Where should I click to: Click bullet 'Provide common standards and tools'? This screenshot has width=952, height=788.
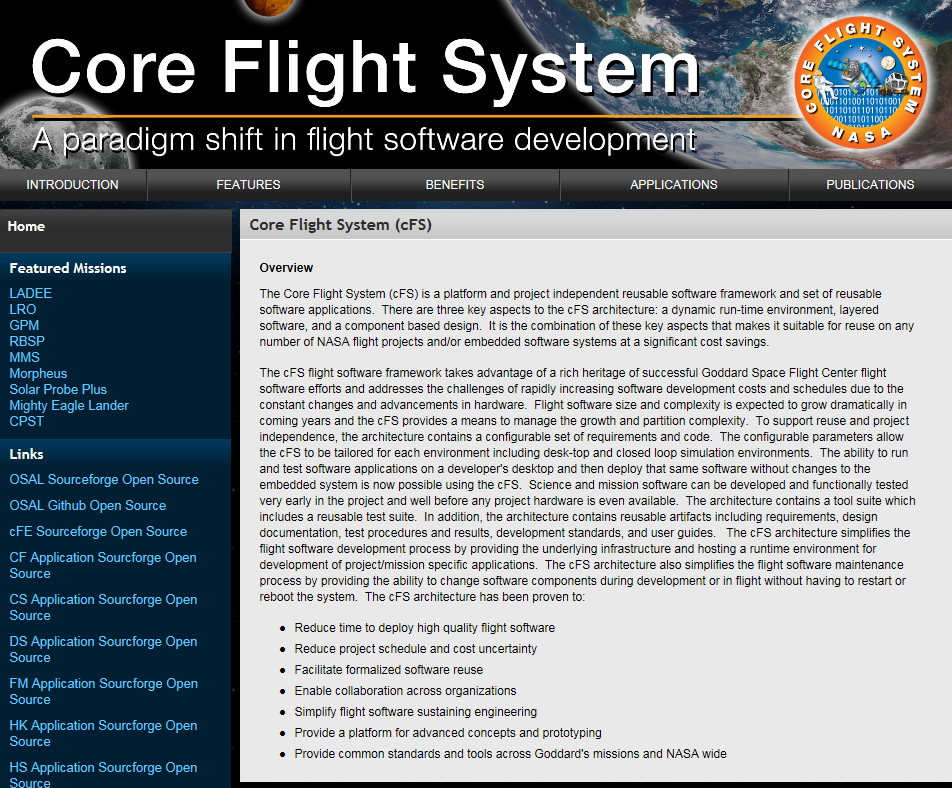(511, 754)
